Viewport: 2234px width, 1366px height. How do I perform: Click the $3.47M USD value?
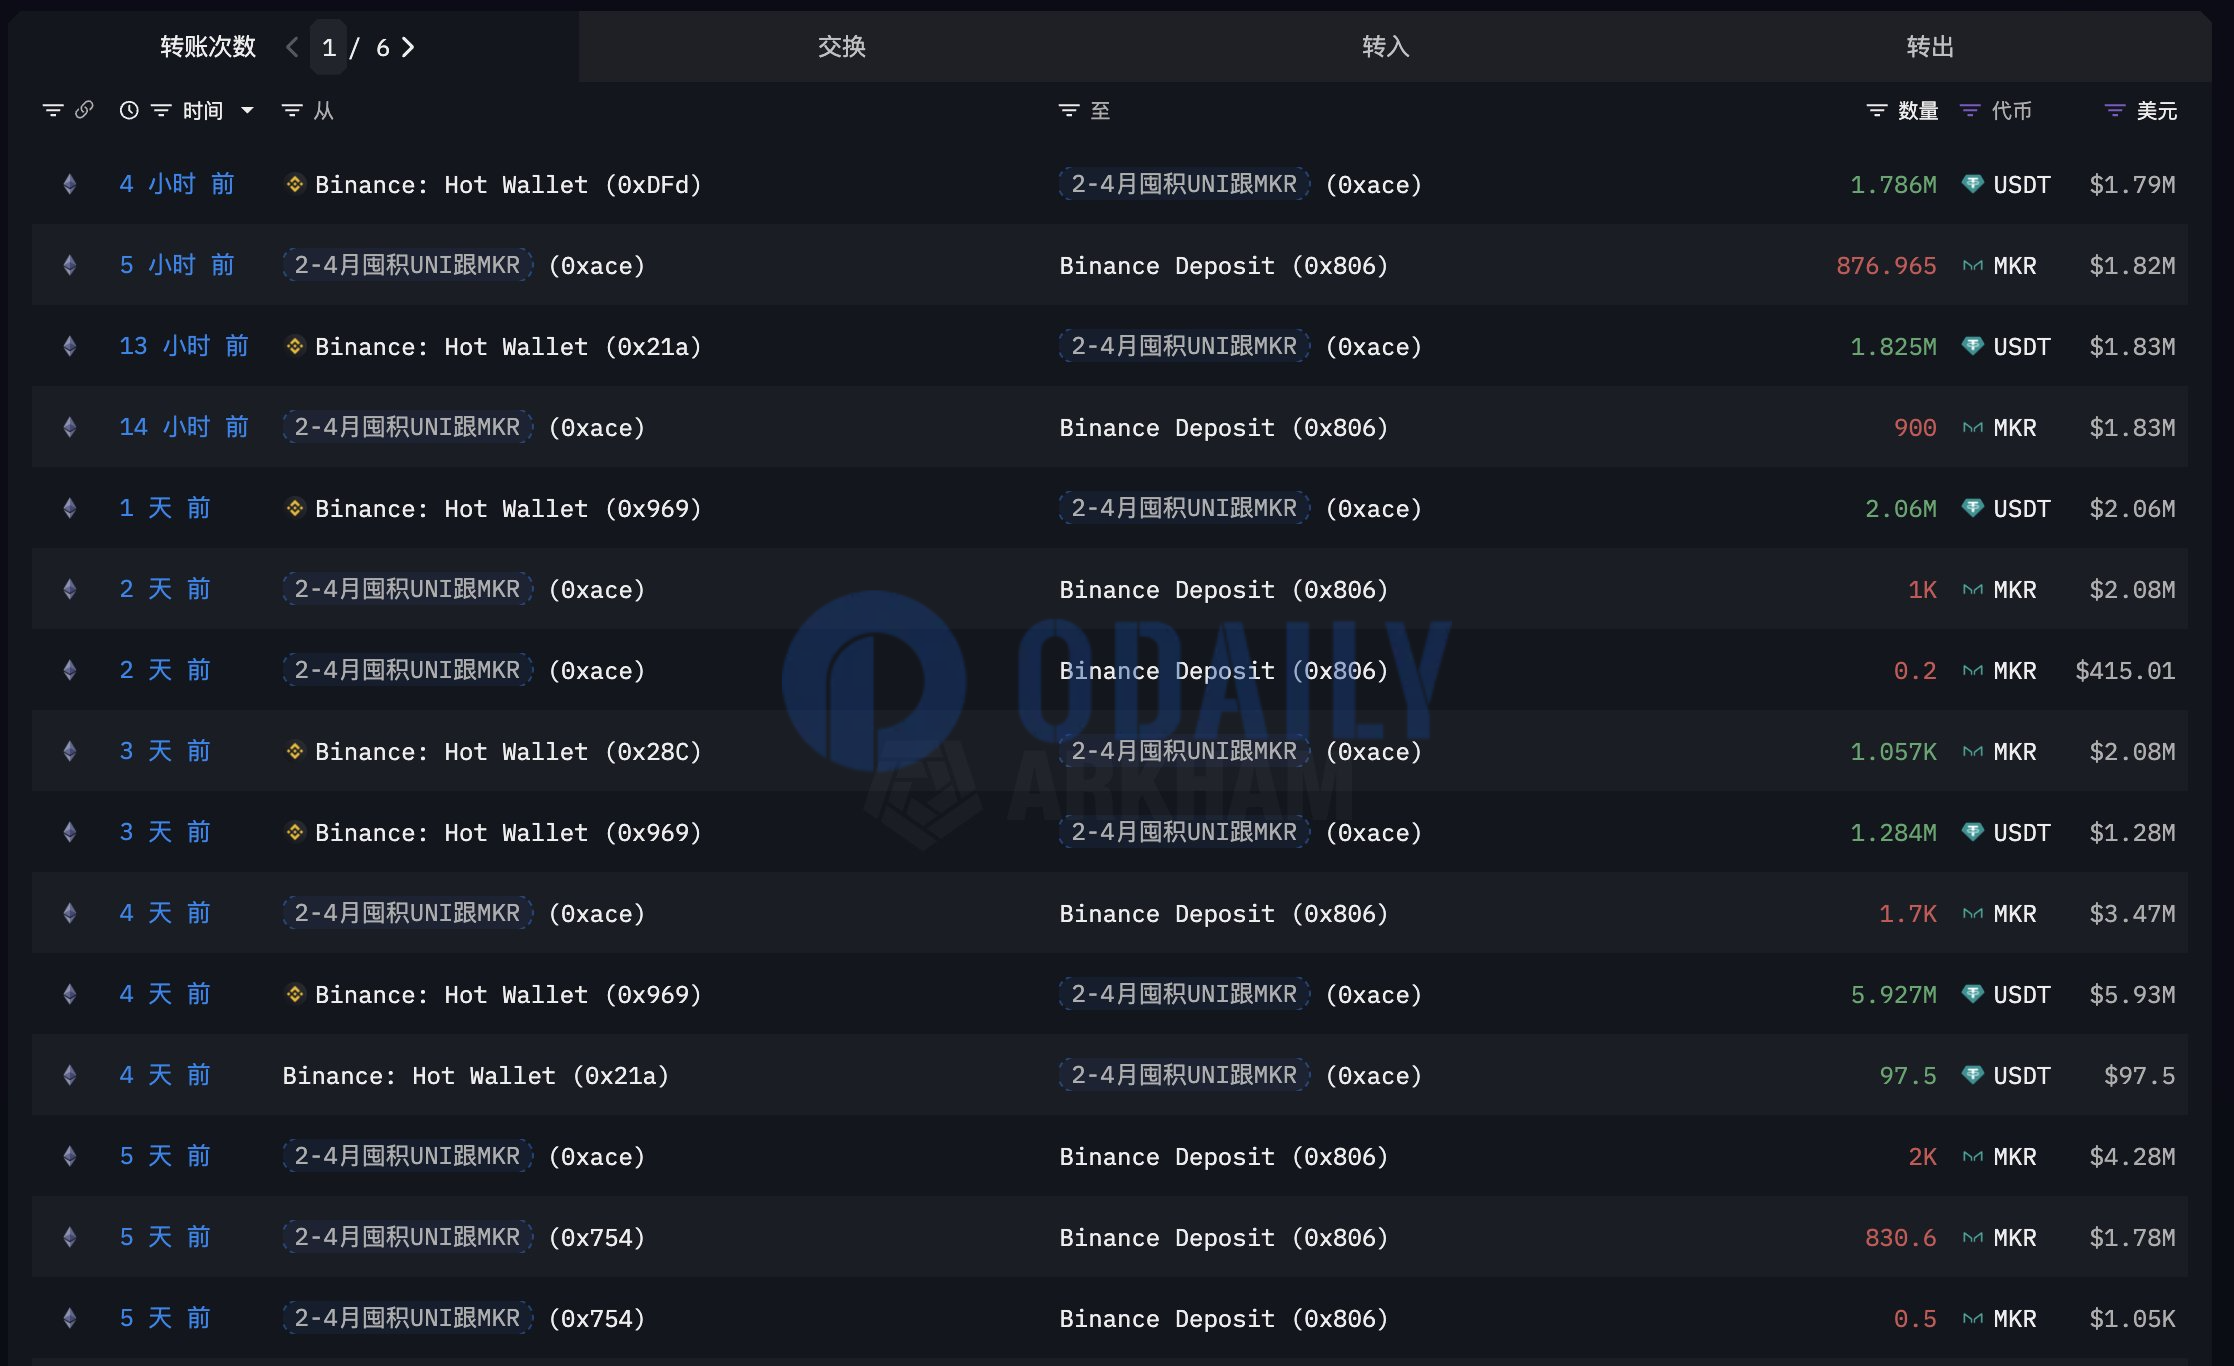[2132, 914]
